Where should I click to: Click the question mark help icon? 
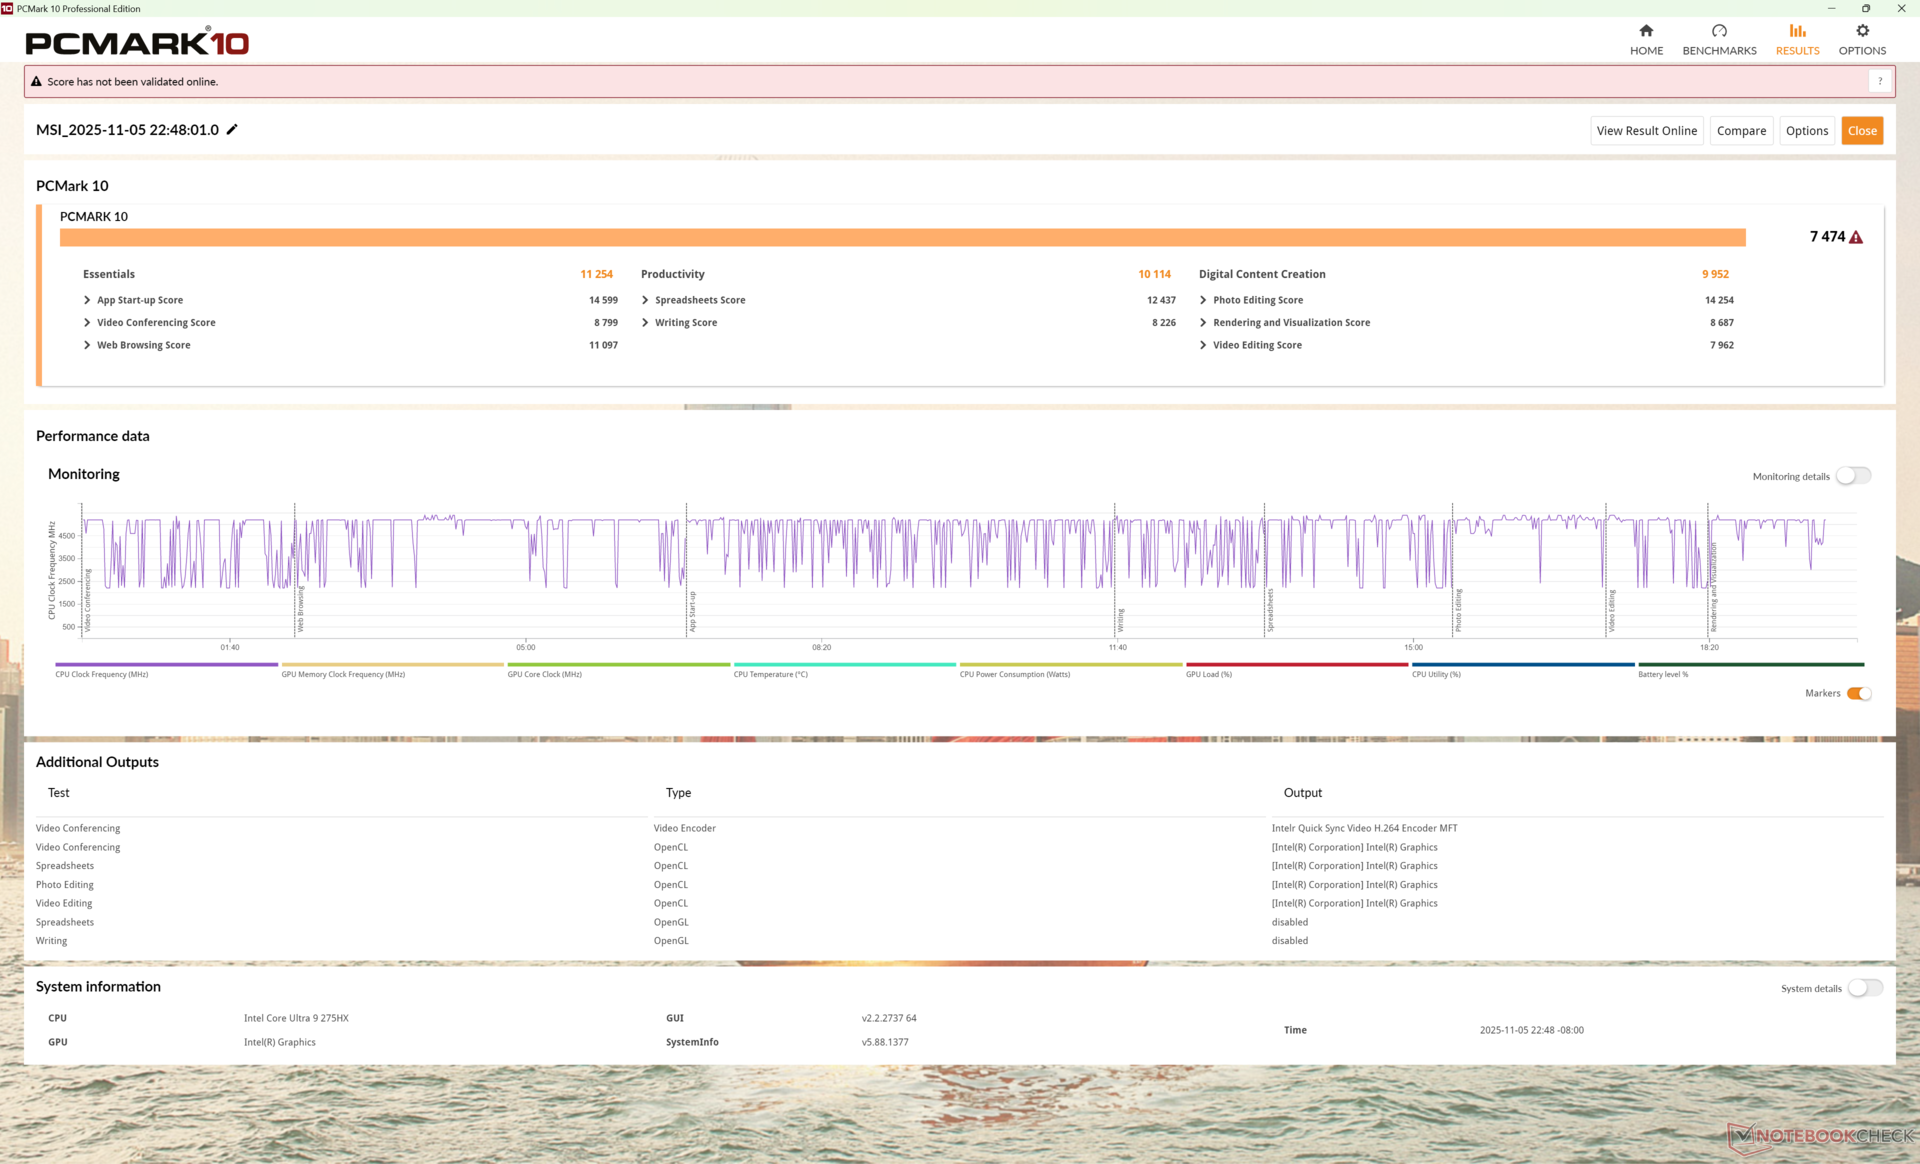(x=1880, y=82)
